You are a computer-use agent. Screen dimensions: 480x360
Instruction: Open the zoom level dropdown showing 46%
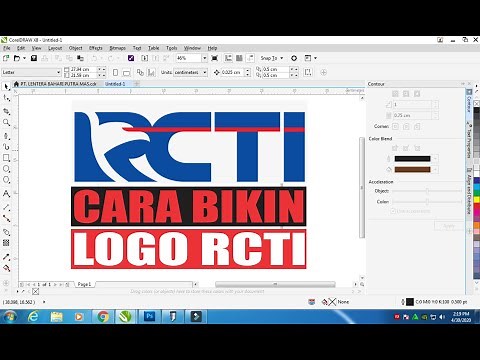click(x=204, y=58)
